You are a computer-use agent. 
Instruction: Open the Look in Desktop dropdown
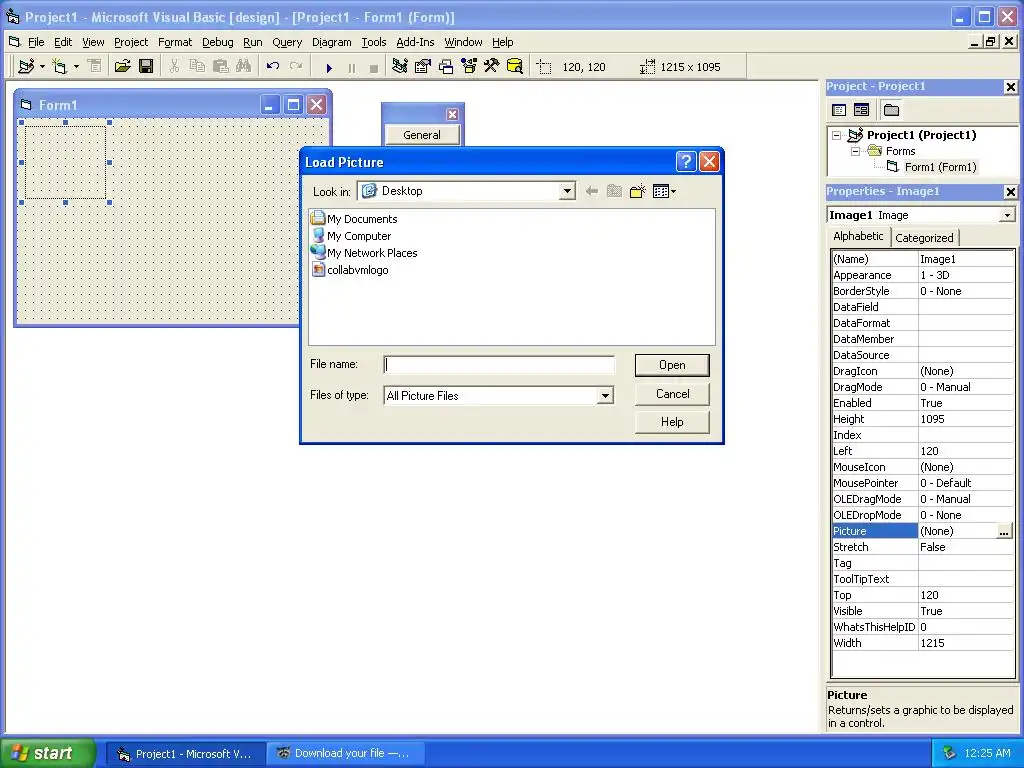[x=567, y=191]
